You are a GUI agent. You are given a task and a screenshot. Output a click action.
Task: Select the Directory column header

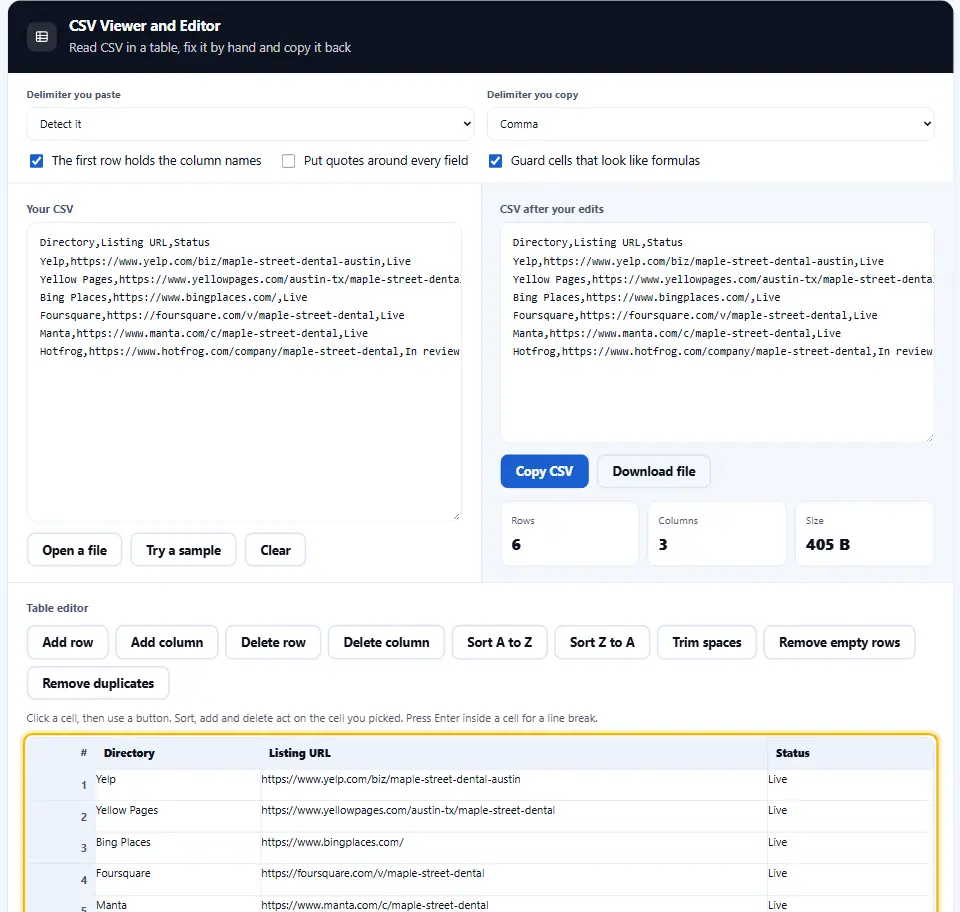click(x=178, y=753)
